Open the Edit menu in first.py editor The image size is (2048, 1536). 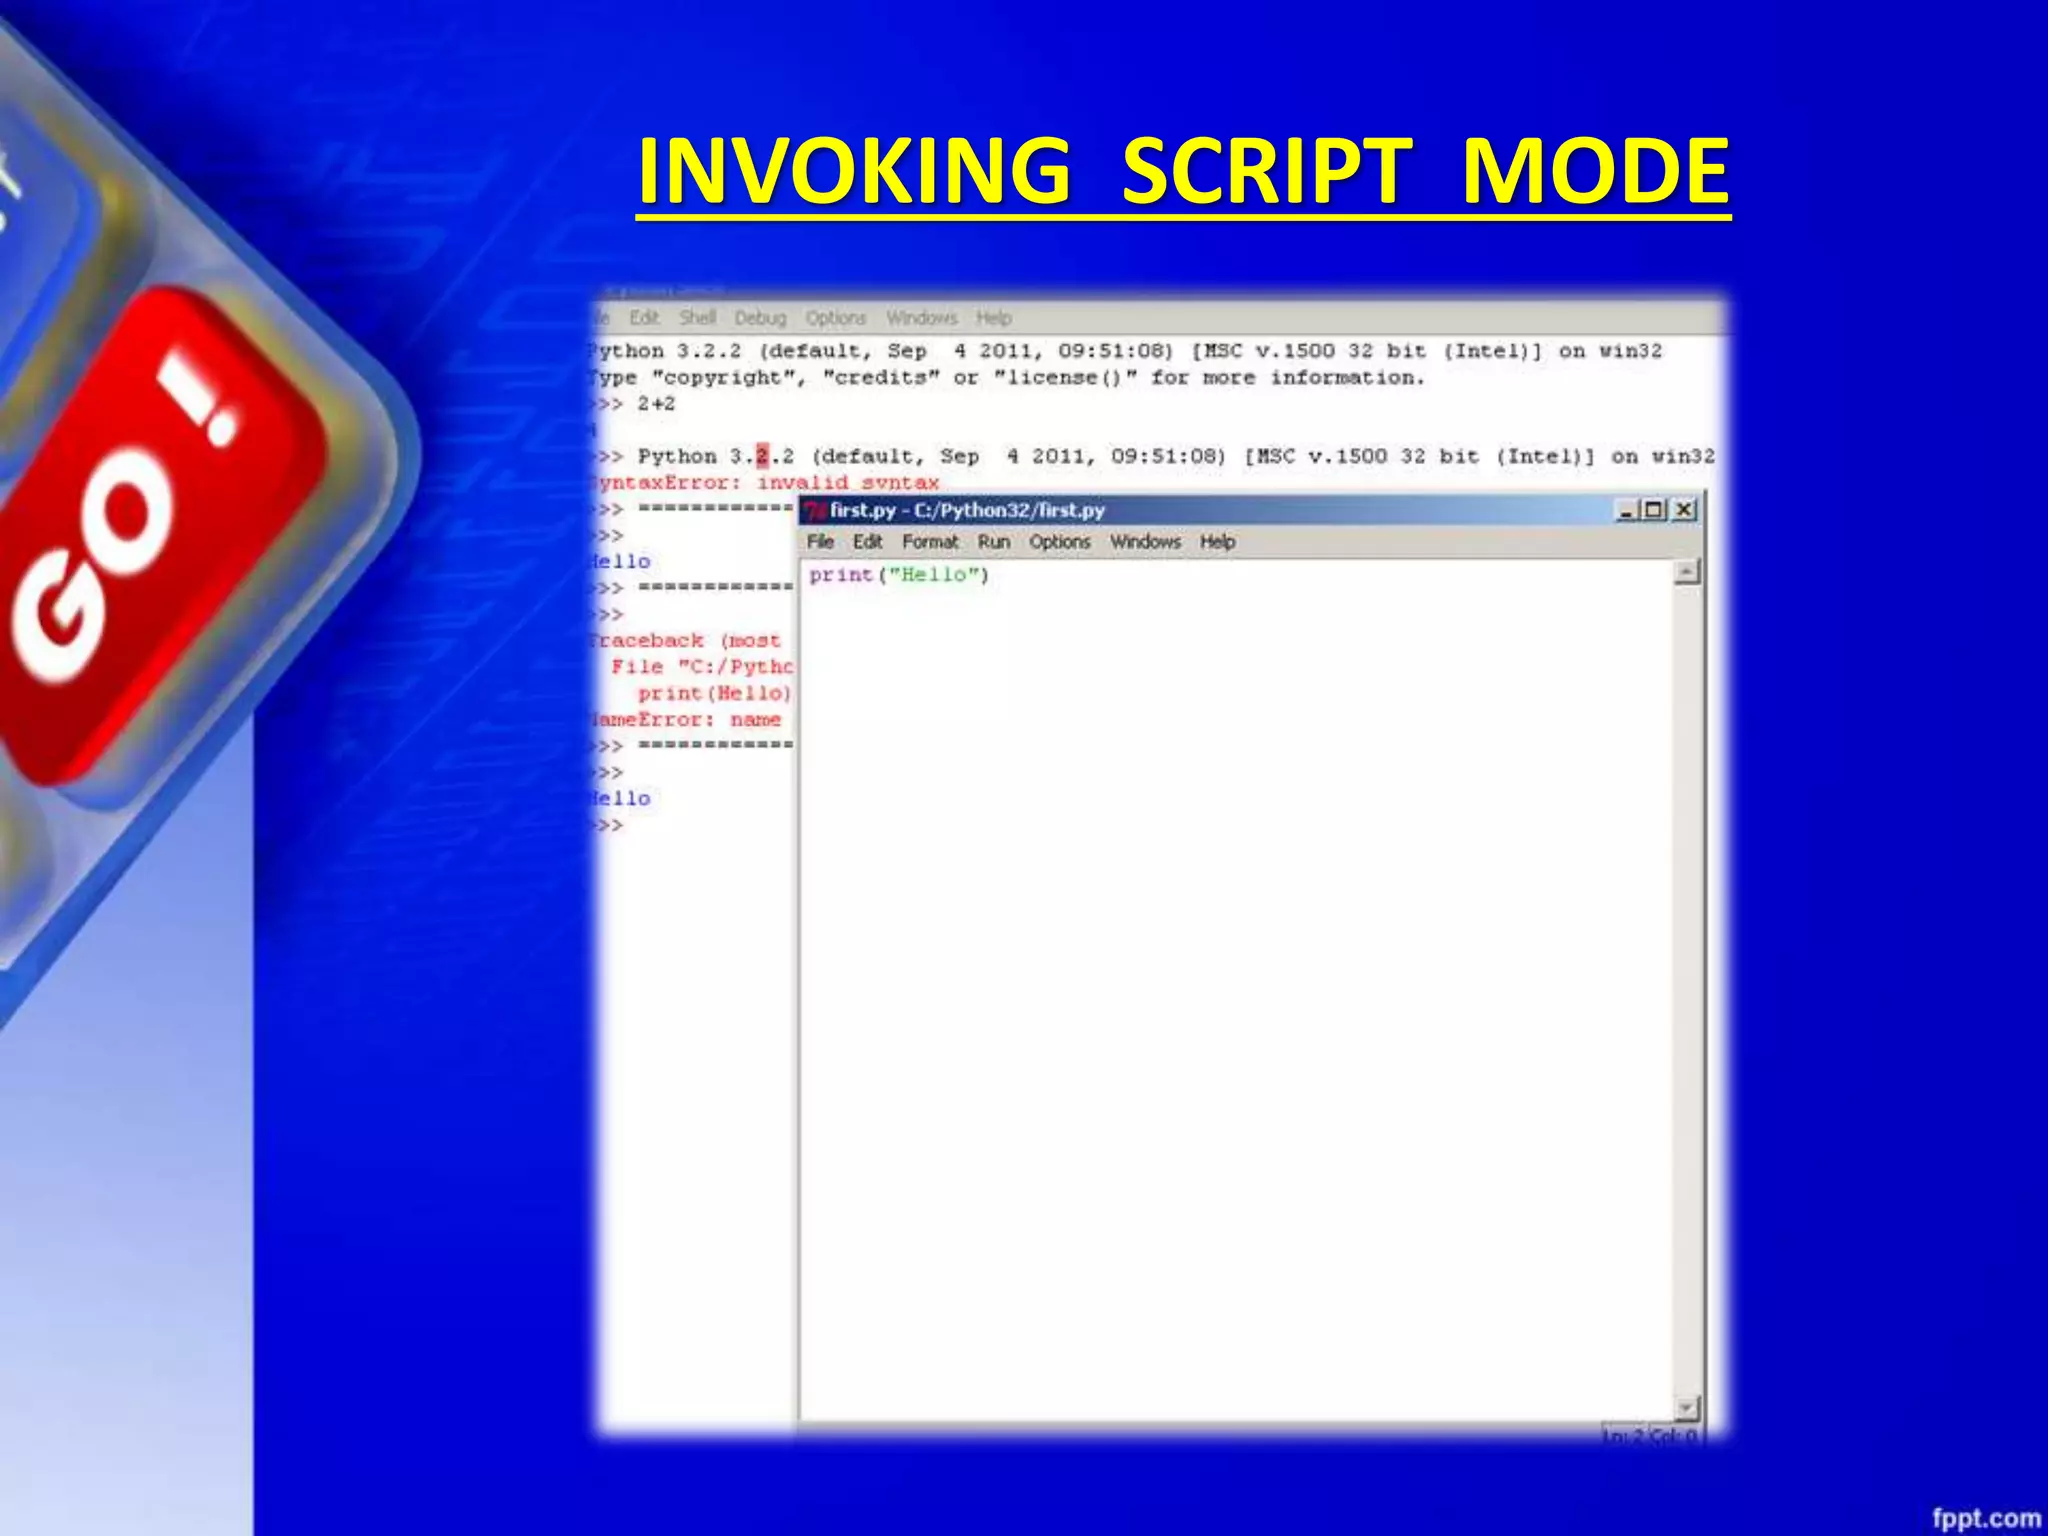pos(867,542)
